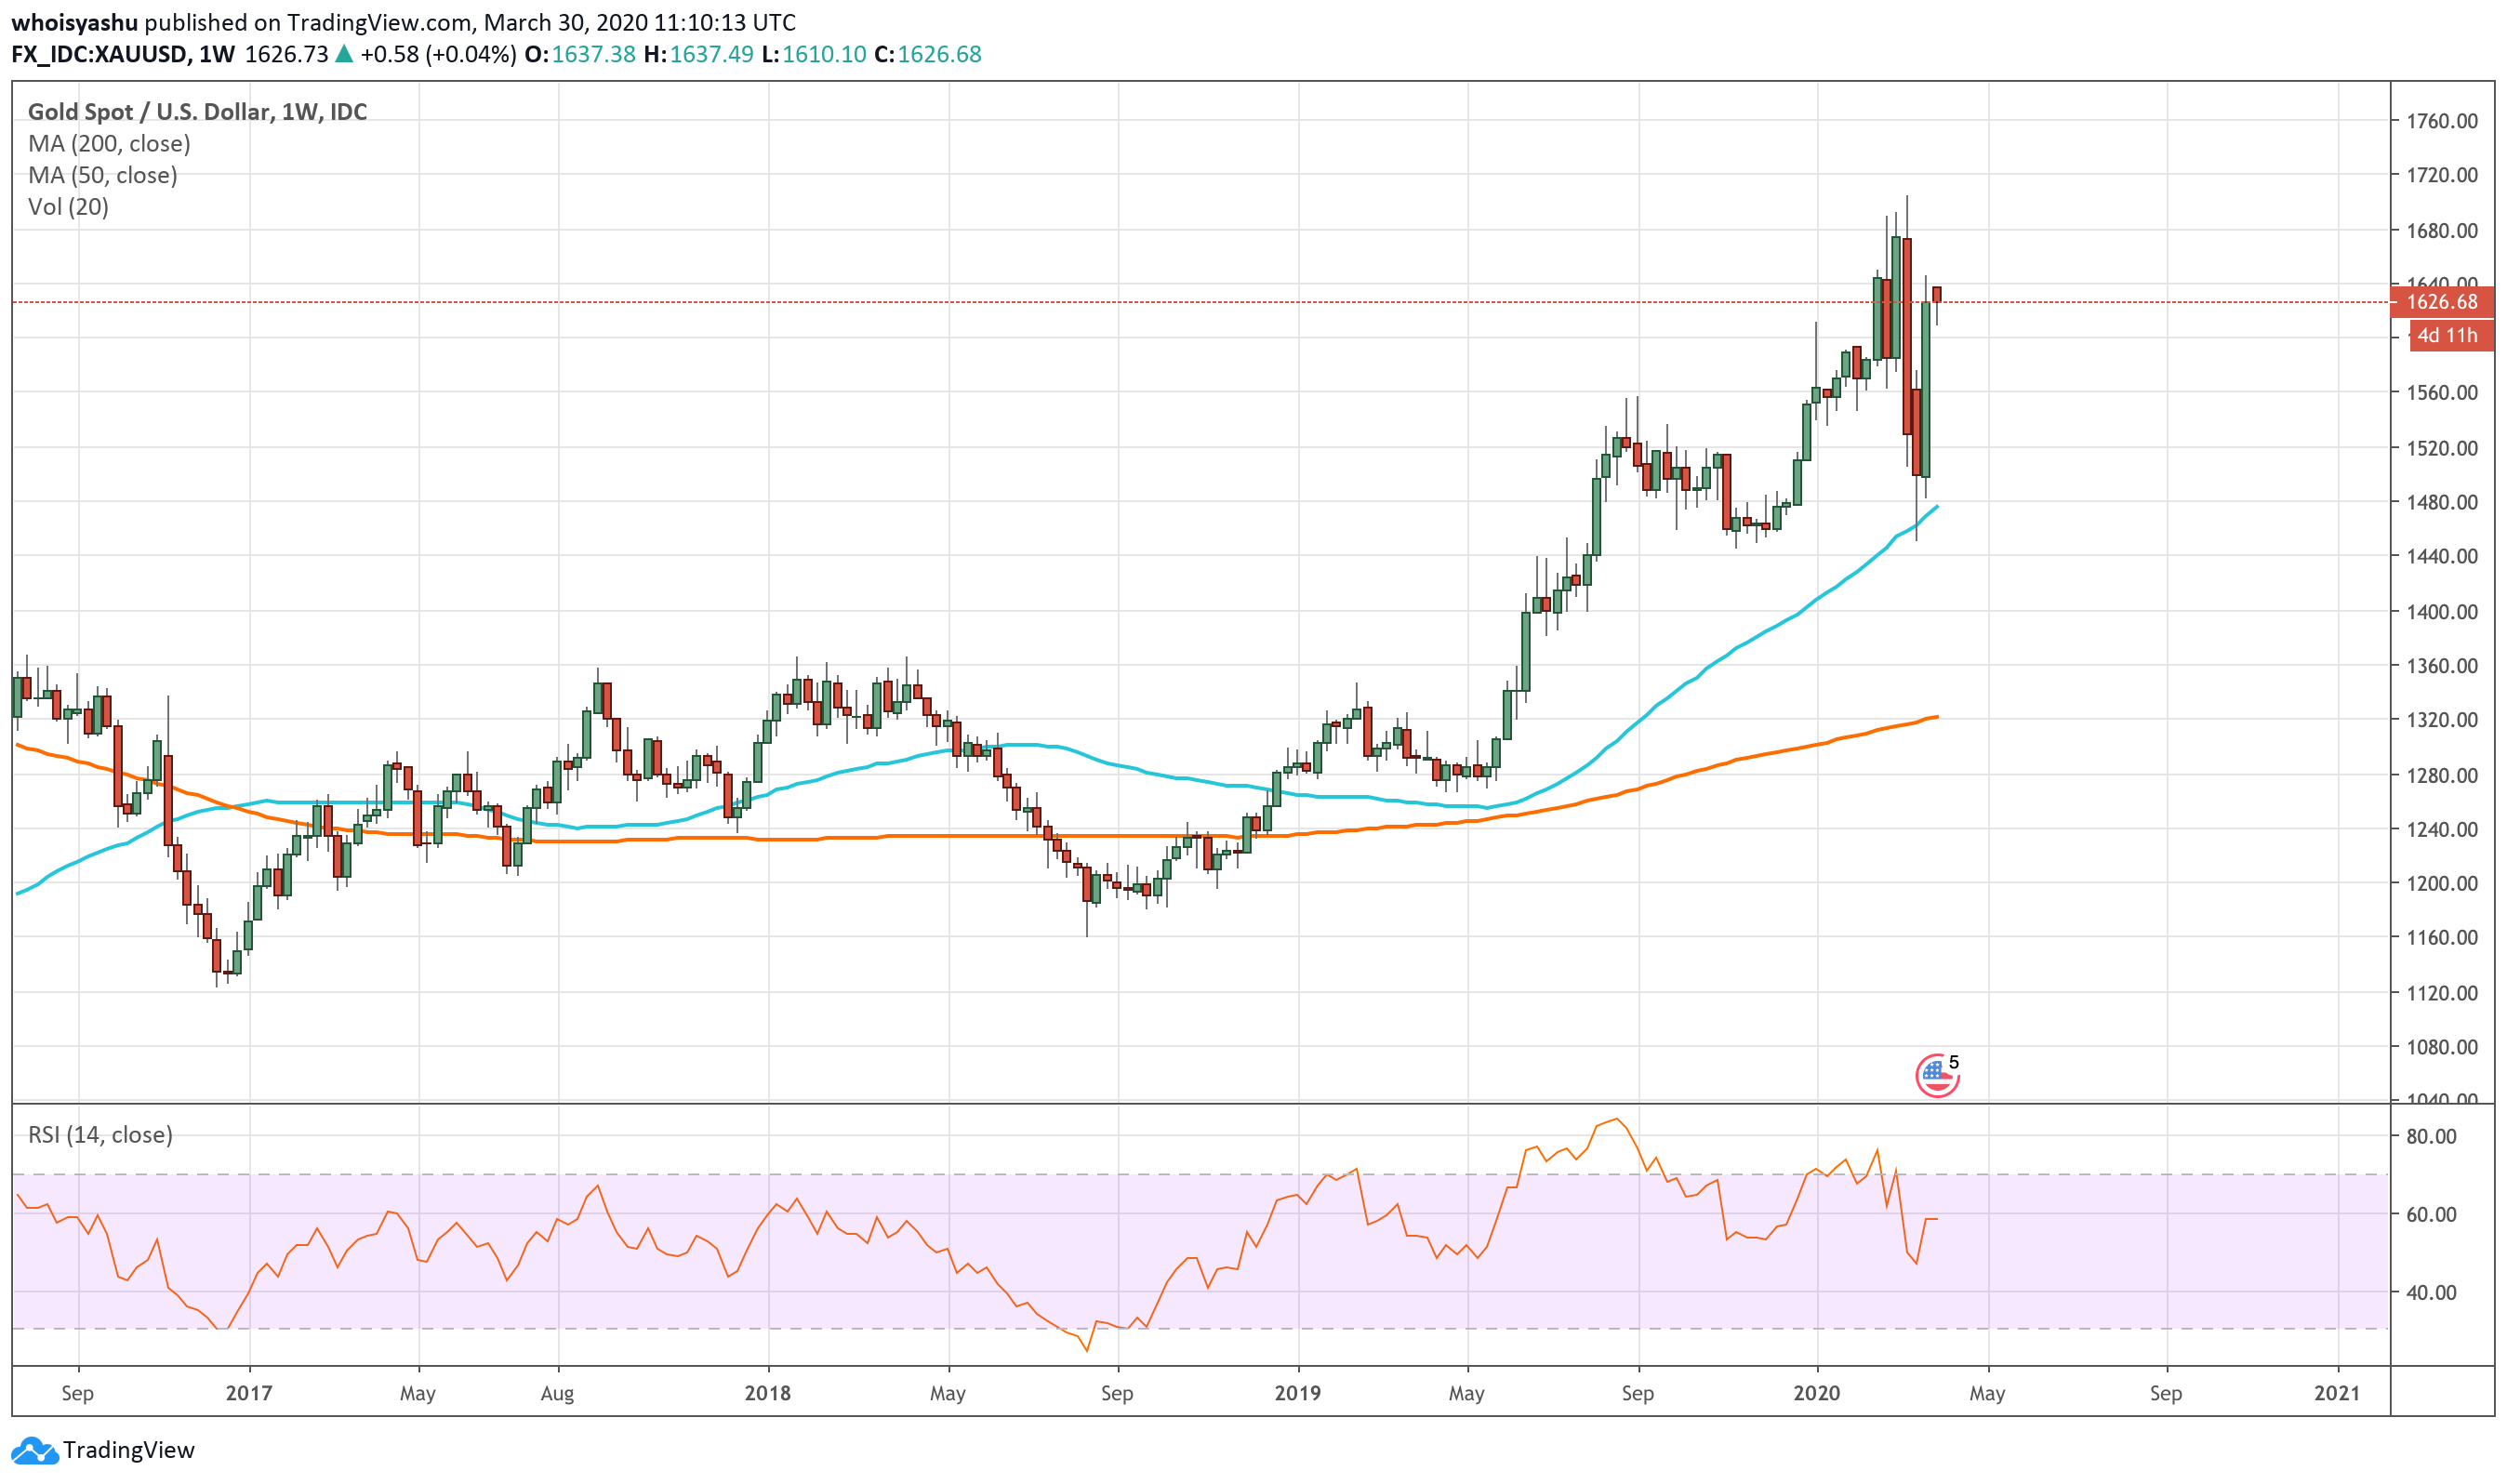Select the MA (50, close) indicator label
2507x1484 pixels.
(103, 175)
